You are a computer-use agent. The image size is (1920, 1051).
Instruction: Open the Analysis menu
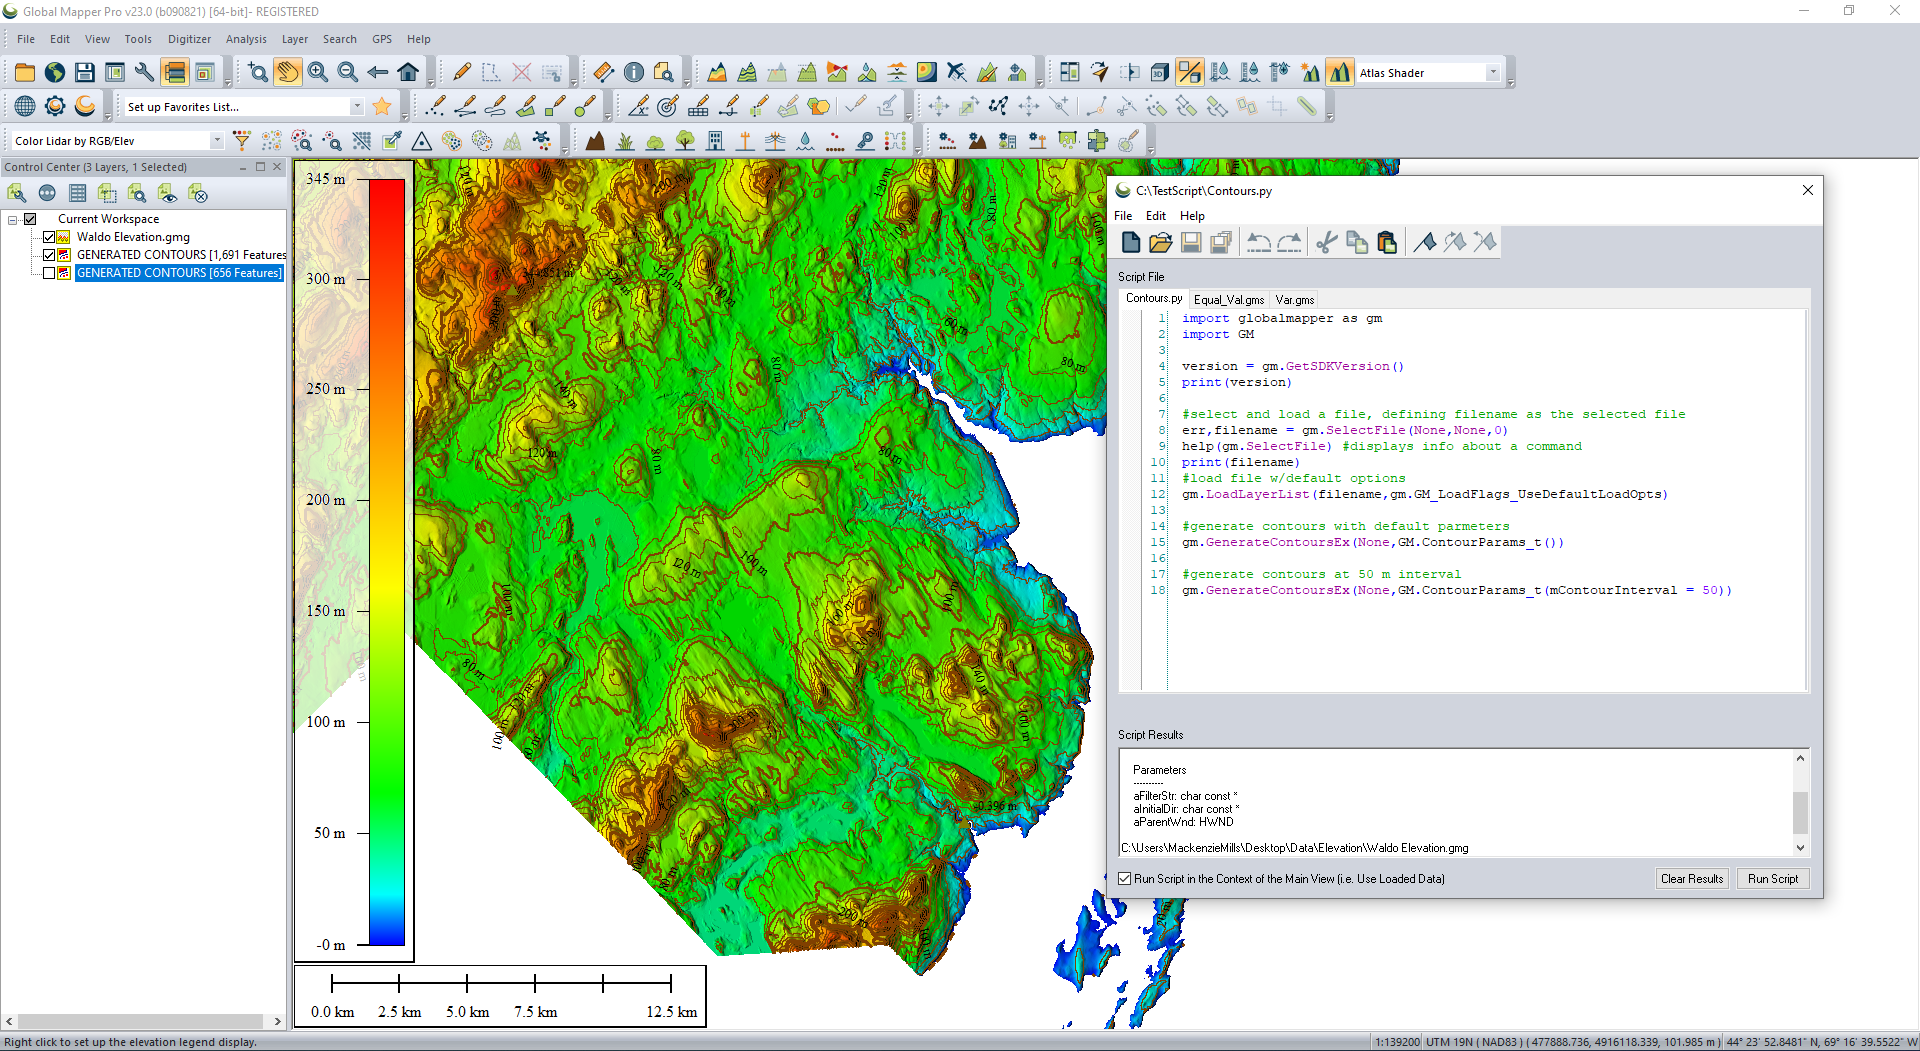246,39
